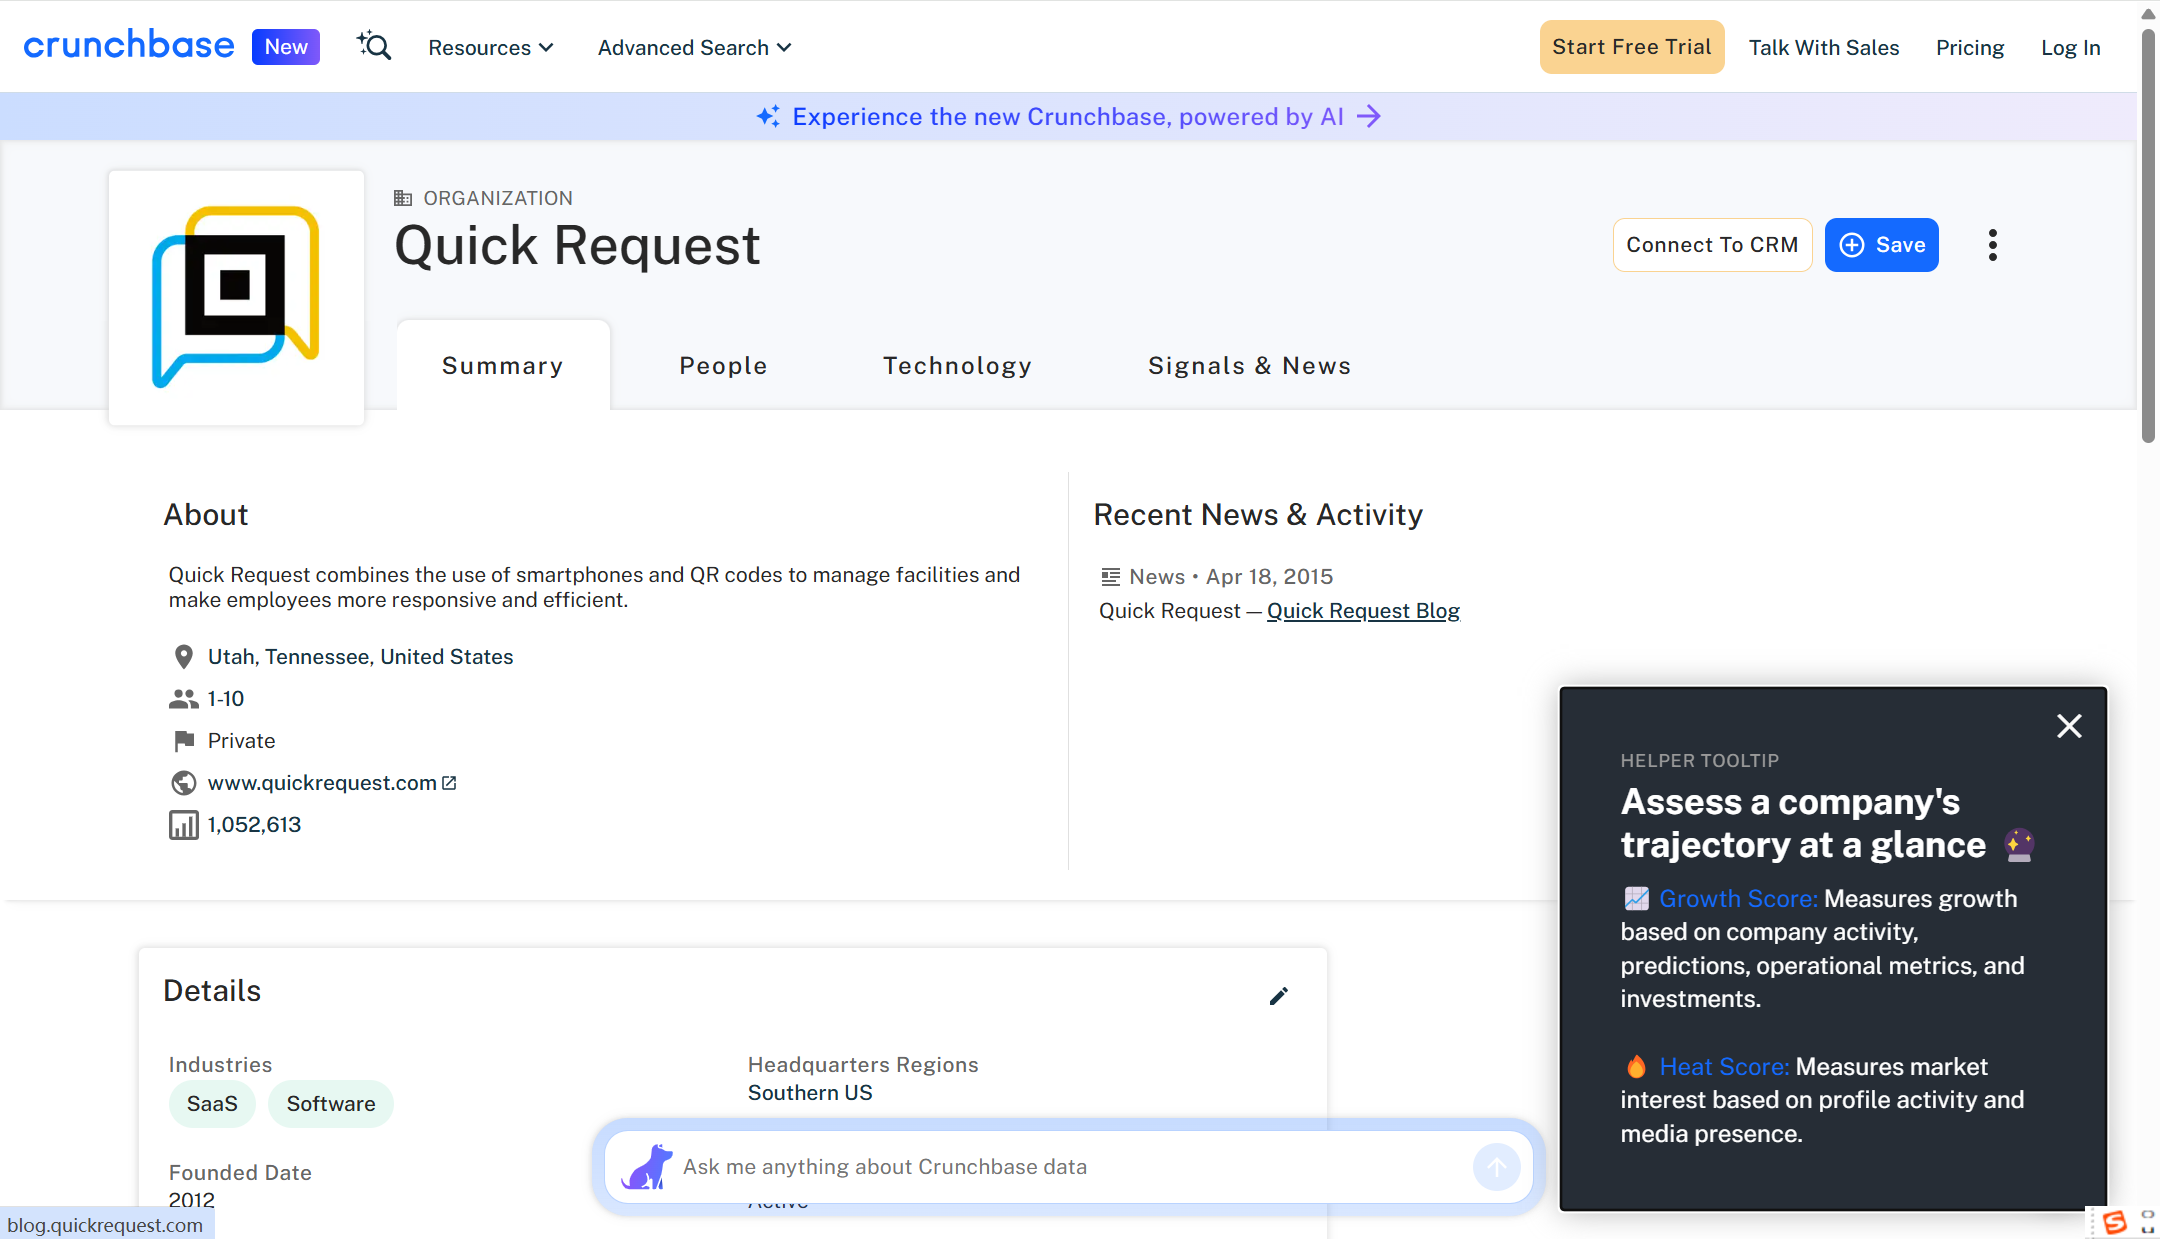
Task: Open the Advanced Search dropdown
Action: pos(694,48)
